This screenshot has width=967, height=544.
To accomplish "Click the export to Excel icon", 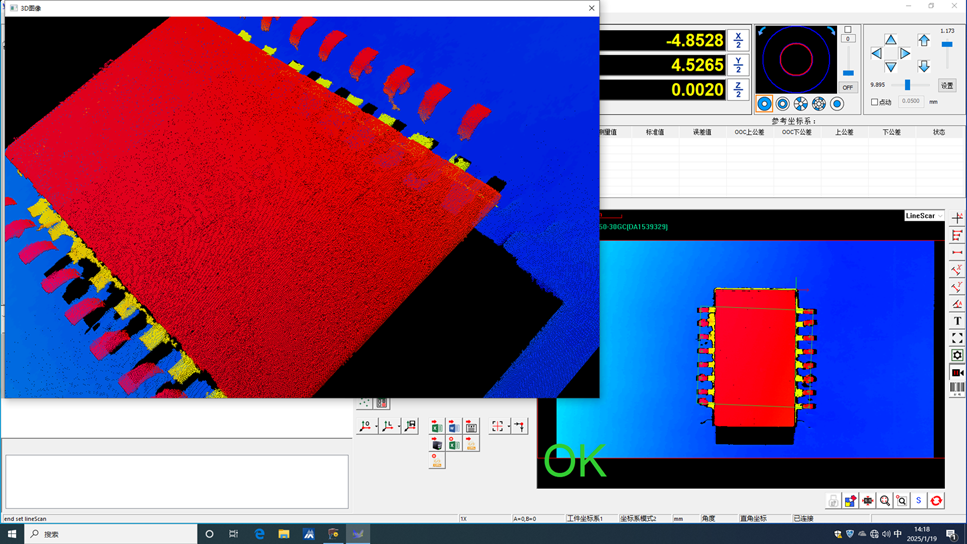I will pos(437,427).
